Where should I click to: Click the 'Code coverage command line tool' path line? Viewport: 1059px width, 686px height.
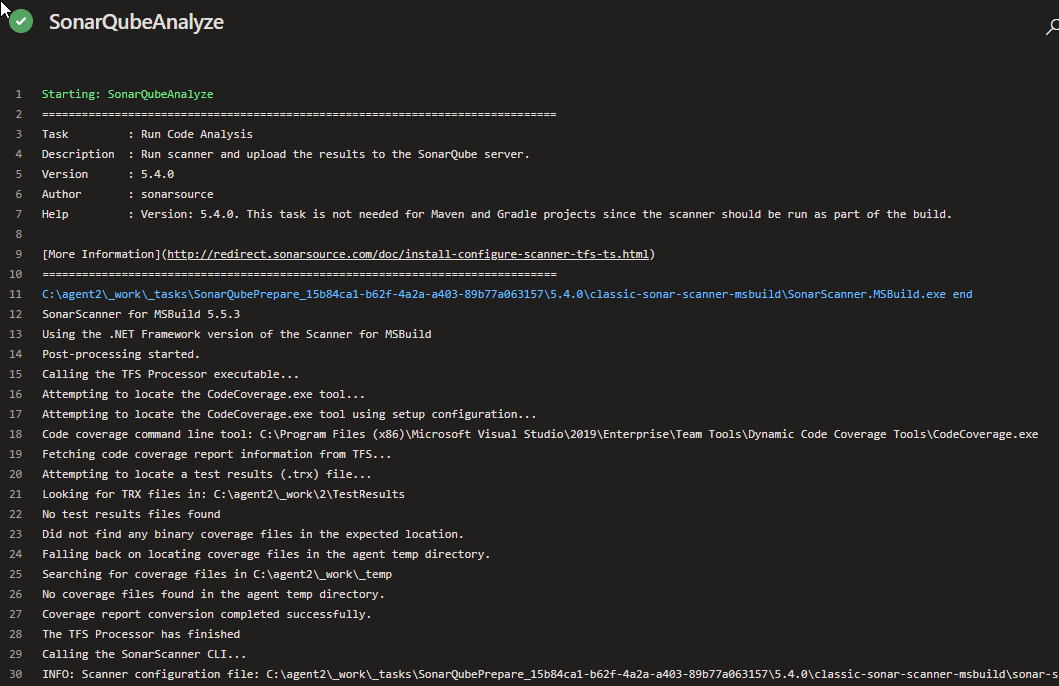click(x=540, y=434)
